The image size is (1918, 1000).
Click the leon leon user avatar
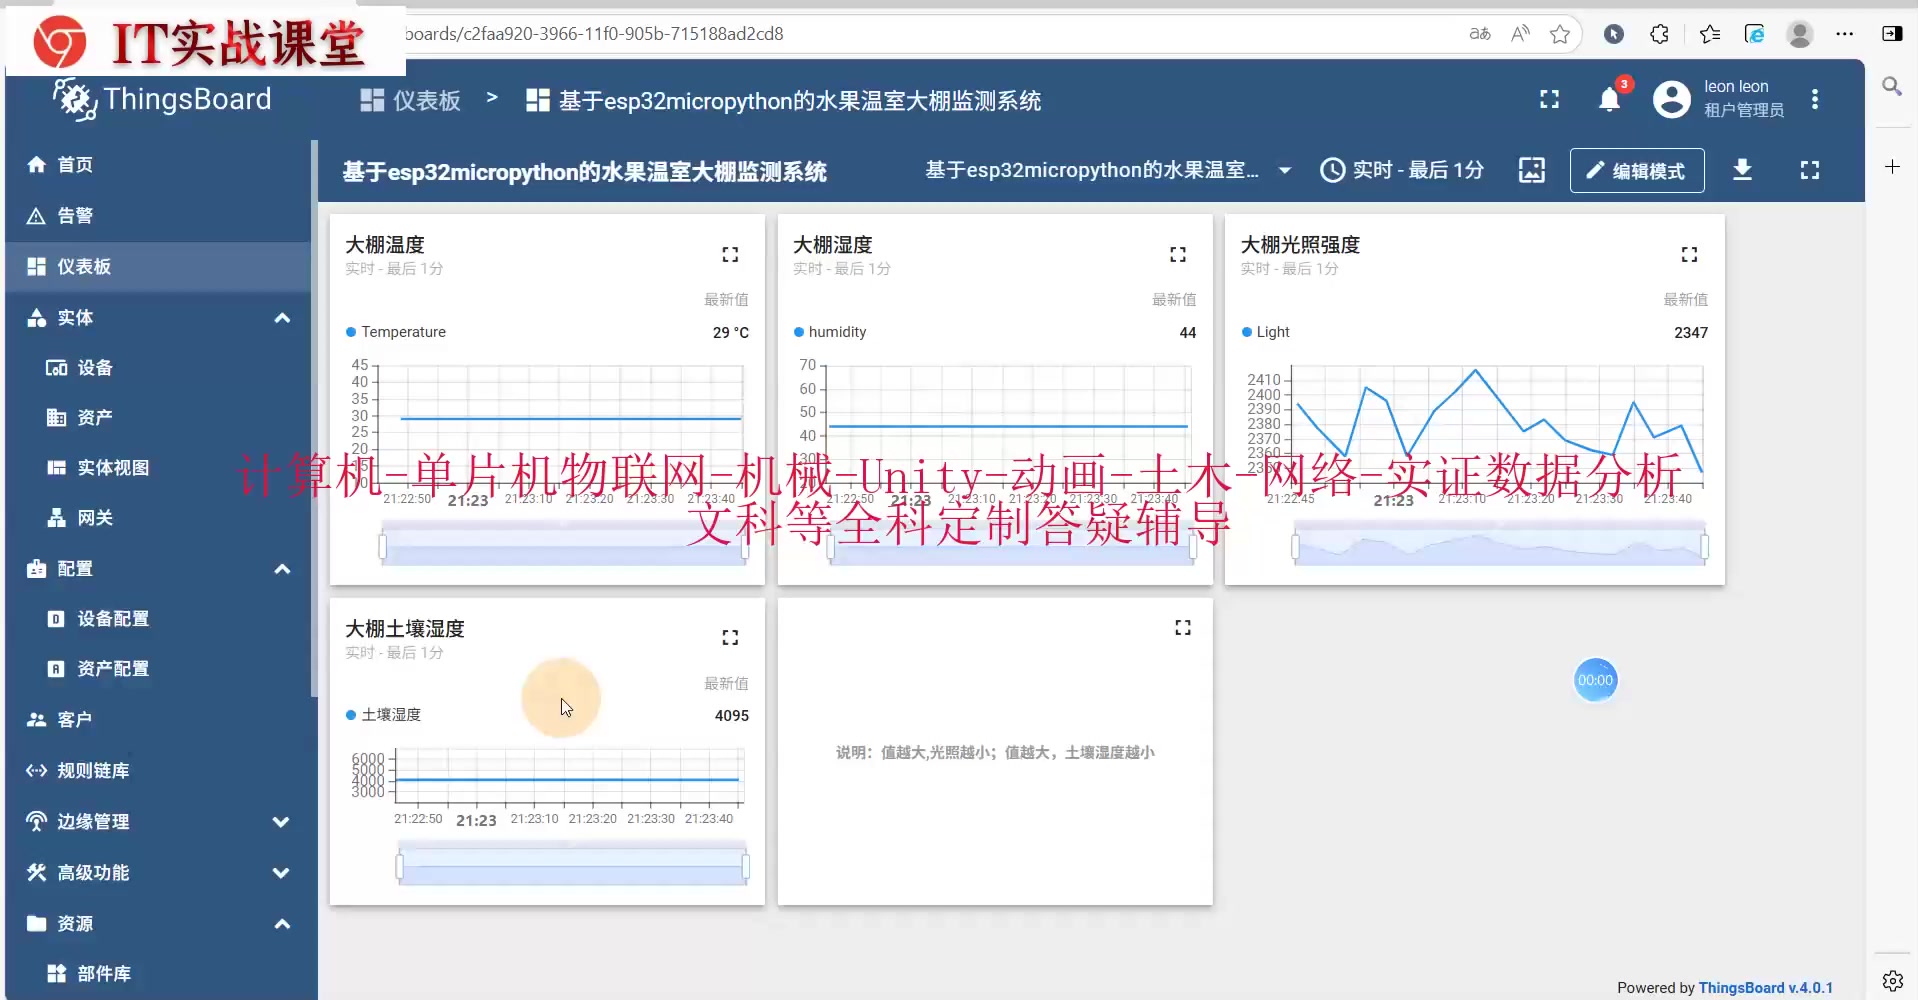[1671, 100]
